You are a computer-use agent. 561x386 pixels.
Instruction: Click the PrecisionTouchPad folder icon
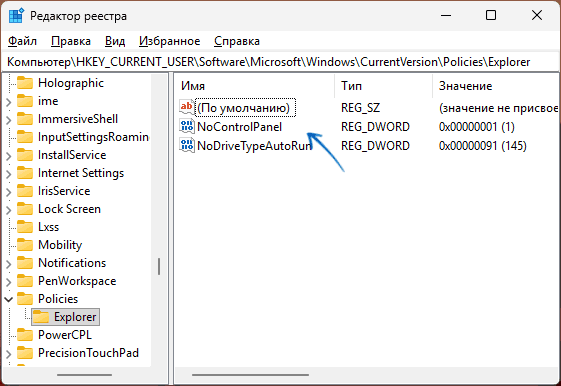pyautogui.click(x=25, y=353)
